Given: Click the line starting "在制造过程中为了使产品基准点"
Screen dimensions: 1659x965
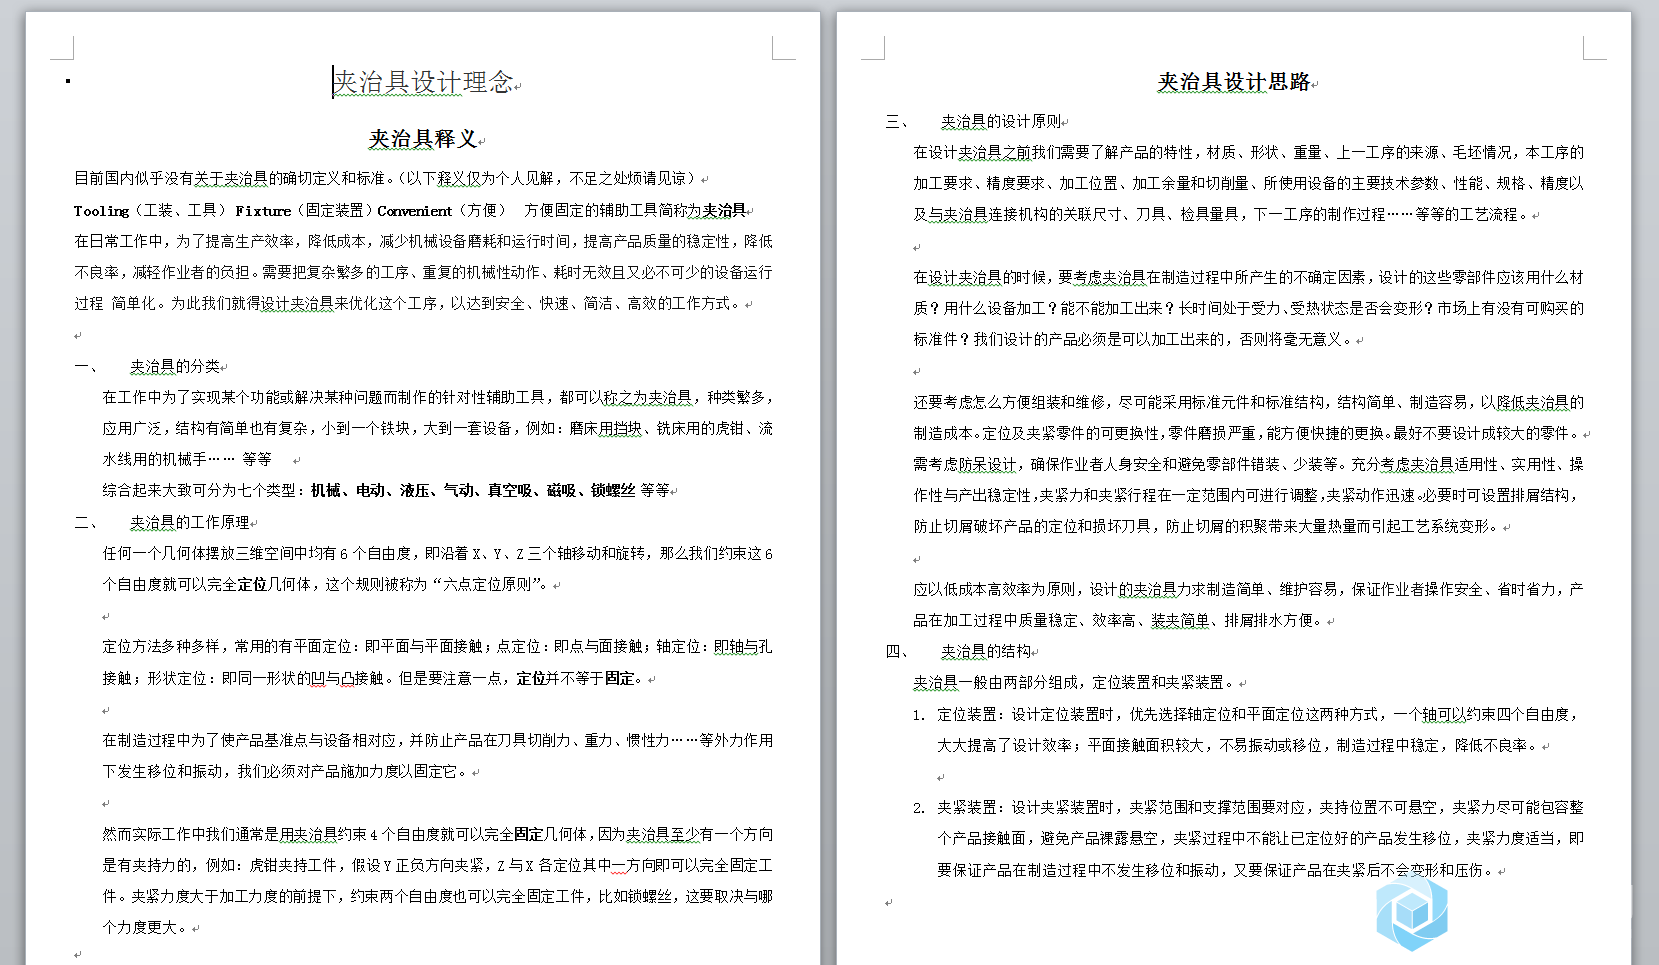Looking at the screenshot, I should [x=437, y=740].
